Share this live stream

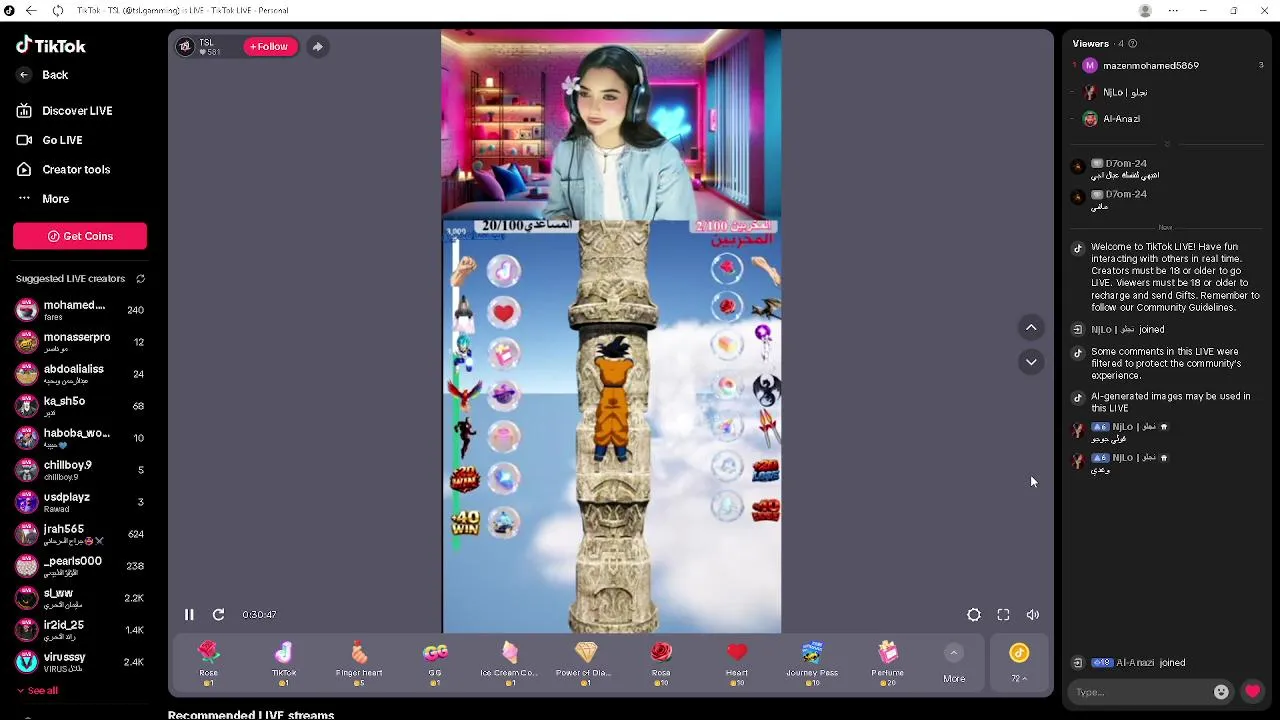coord(317,47)
